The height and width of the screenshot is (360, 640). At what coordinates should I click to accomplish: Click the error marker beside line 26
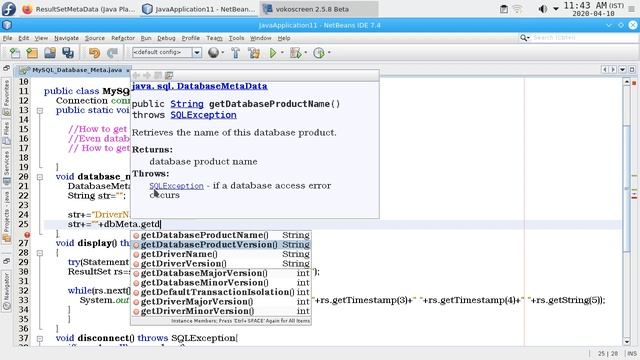27,235
